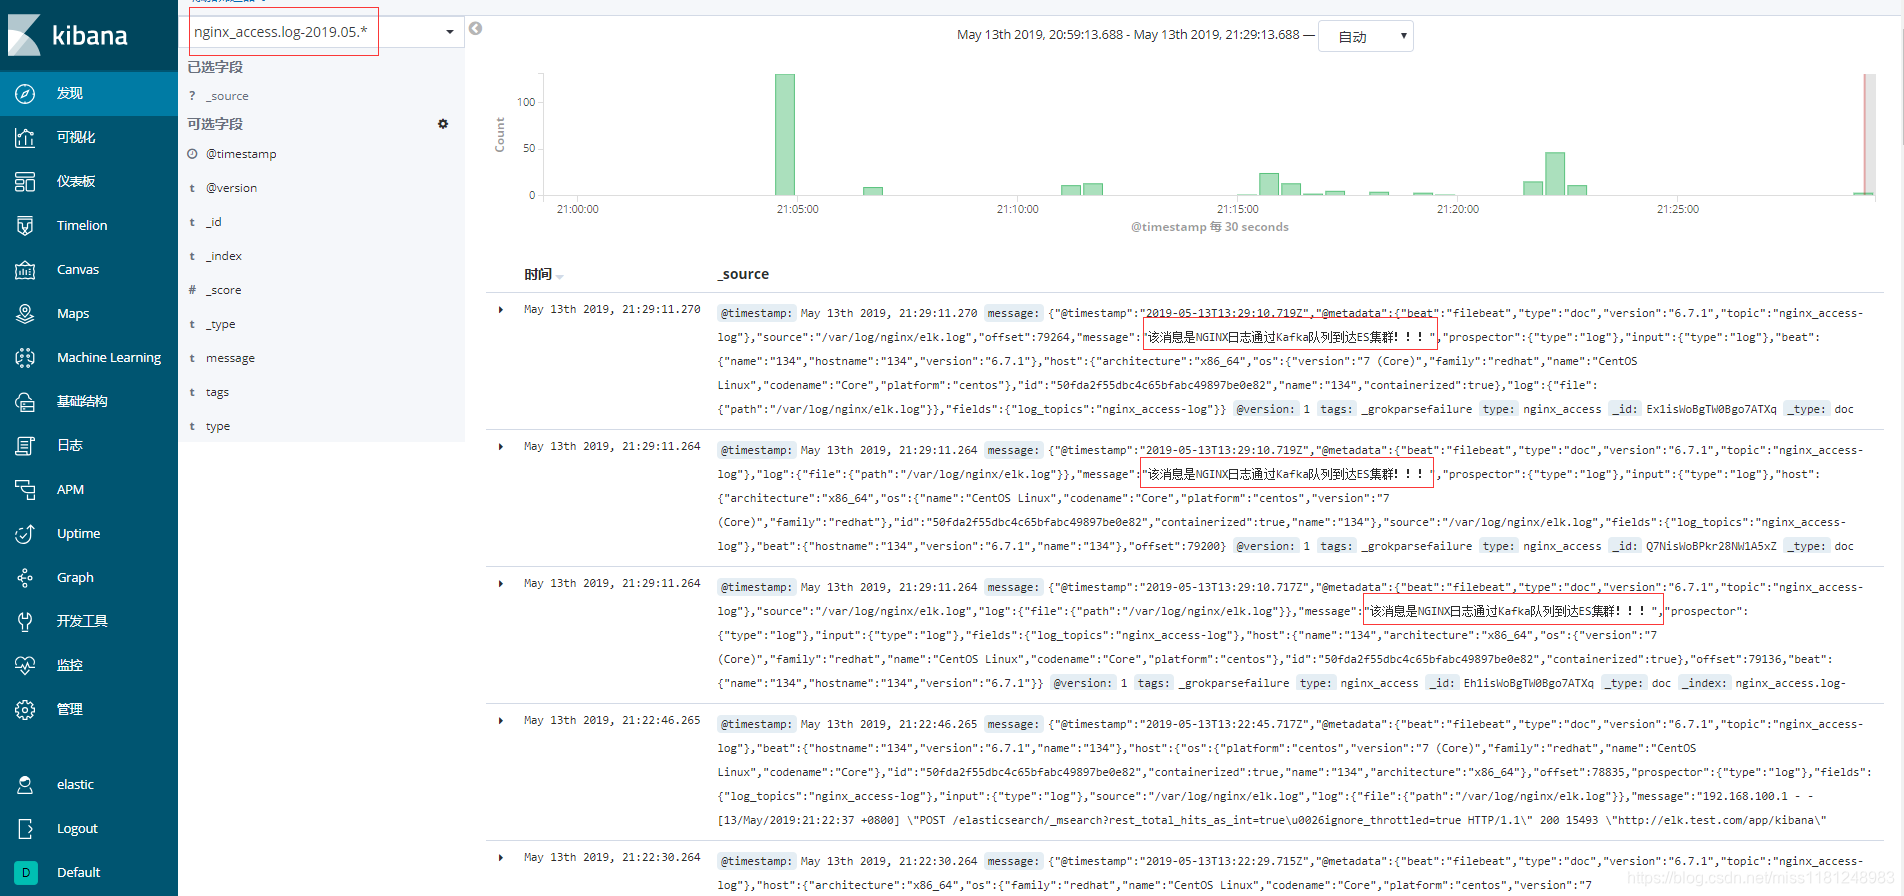
Task: Expand the first 21:29:11.264 log row
Action: pos(500,447)
